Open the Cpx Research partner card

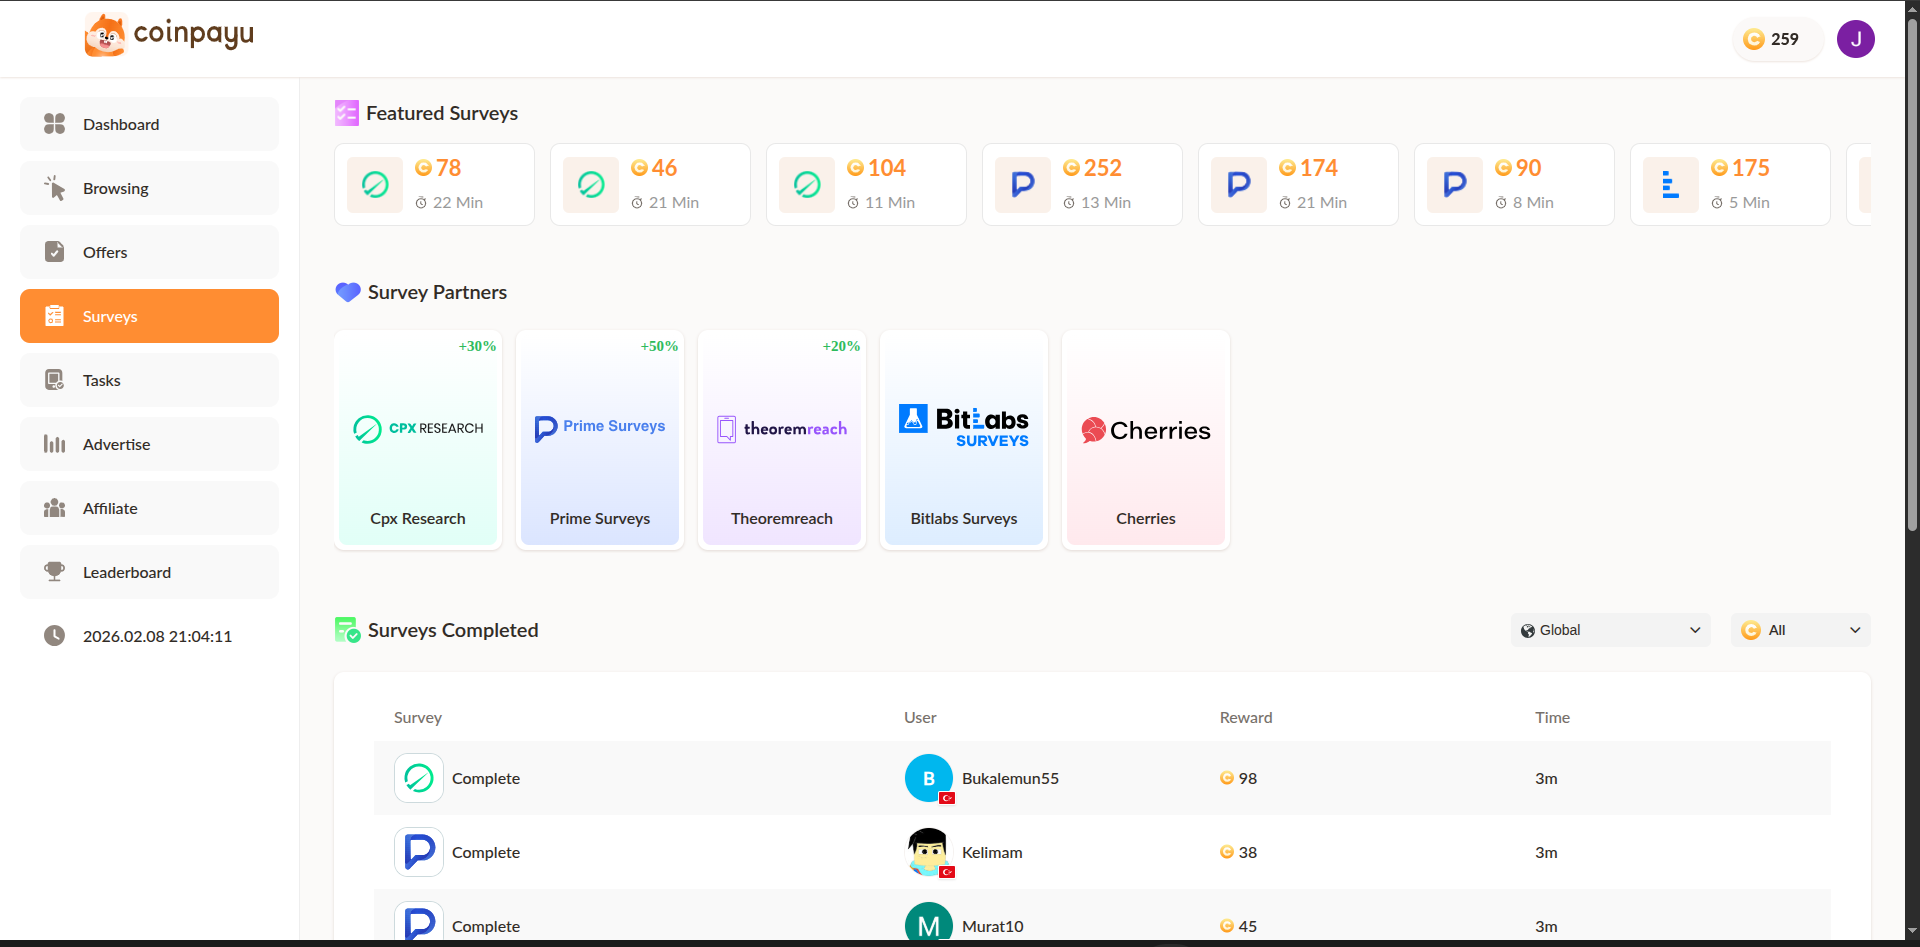[x=418, y=439]
